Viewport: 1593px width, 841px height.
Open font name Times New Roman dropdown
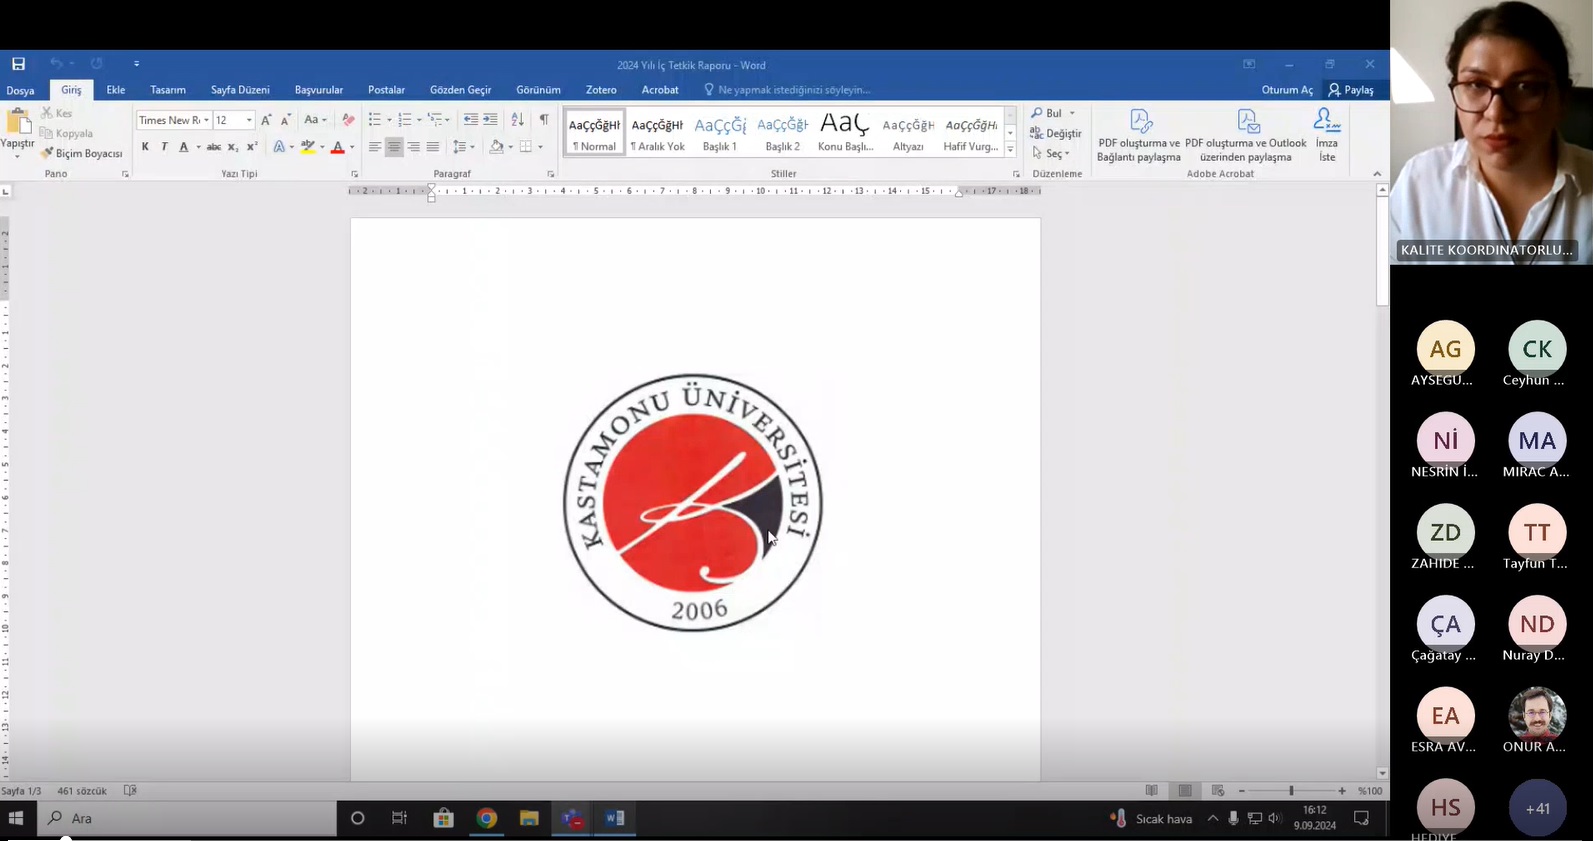(x=207, y=120)
